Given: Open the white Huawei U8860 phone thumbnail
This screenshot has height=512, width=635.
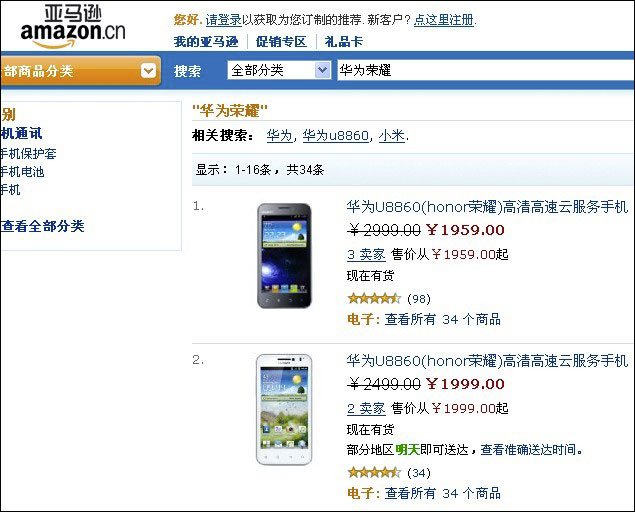Looking at the screenshot, I should click(284, 410).
